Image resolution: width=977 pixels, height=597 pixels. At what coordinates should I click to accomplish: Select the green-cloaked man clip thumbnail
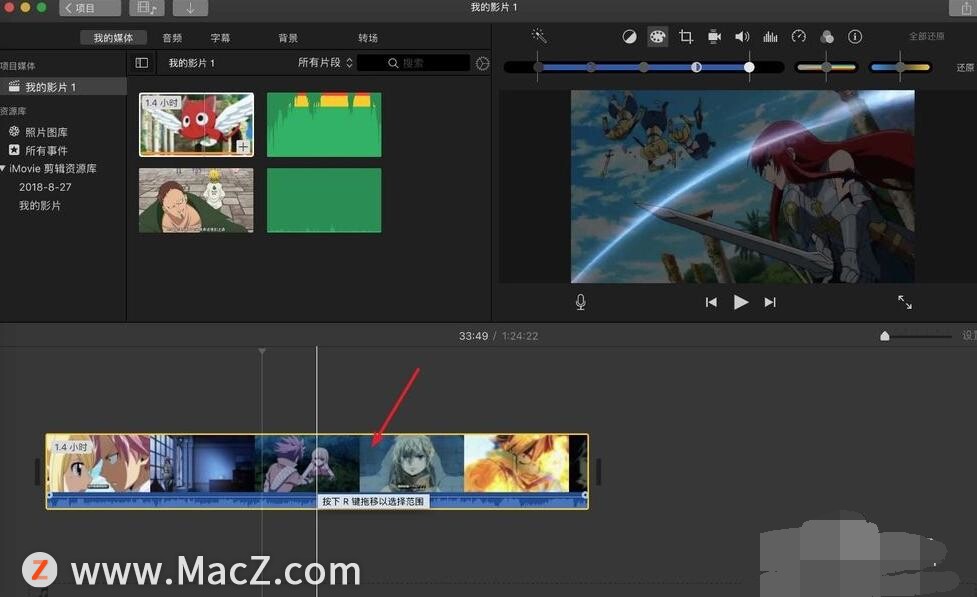pyautogui.click(x=196, y=200)
